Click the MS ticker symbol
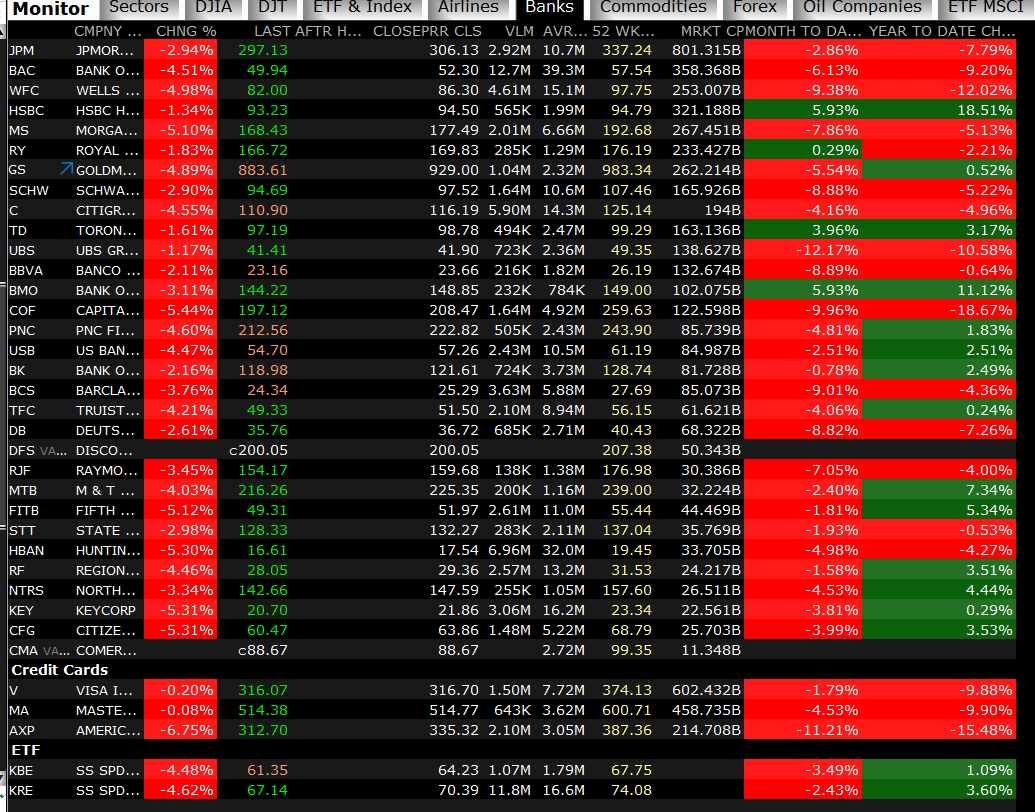The height and width of the screenshot is (812, 1035). point(18,131)
